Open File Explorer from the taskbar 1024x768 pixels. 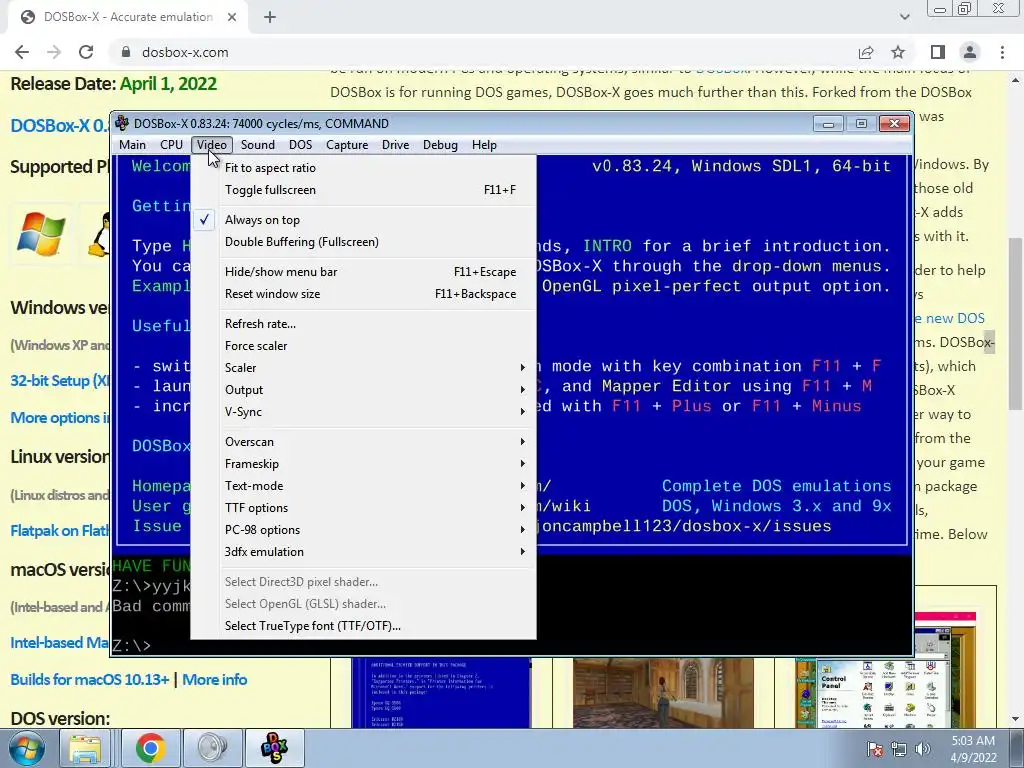(86, 748)
